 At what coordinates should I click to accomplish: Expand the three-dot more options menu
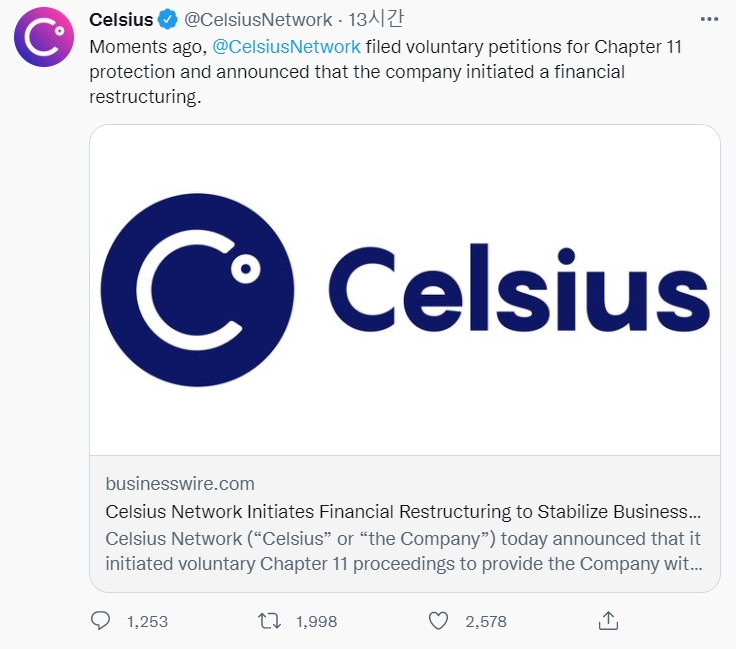(708, 20)
